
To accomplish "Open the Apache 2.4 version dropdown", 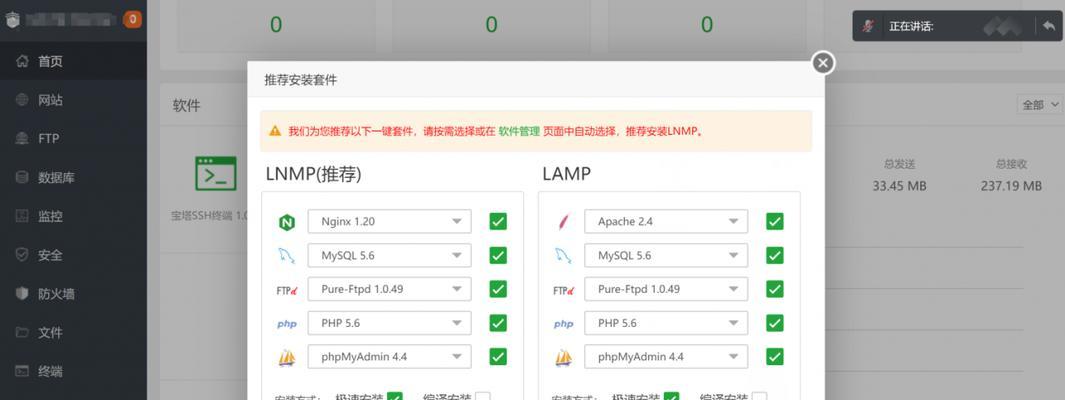I will (666, 221).
